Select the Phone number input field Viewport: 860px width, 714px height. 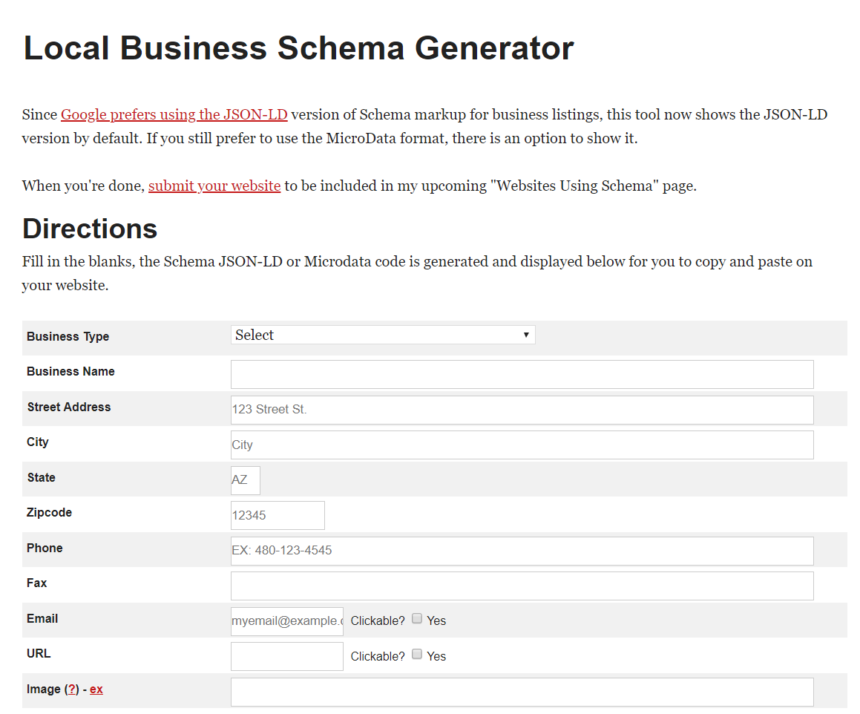point(520,550)
